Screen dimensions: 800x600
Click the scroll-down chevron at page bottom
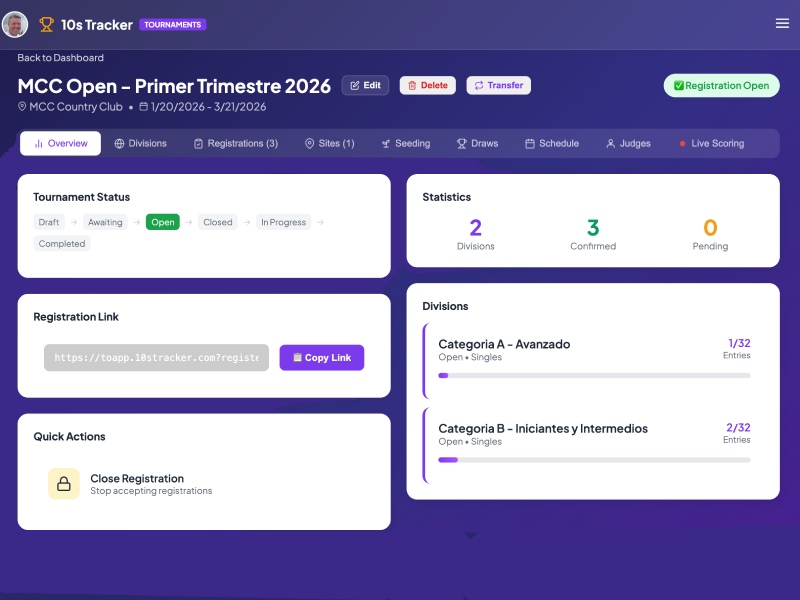point(470,535)
